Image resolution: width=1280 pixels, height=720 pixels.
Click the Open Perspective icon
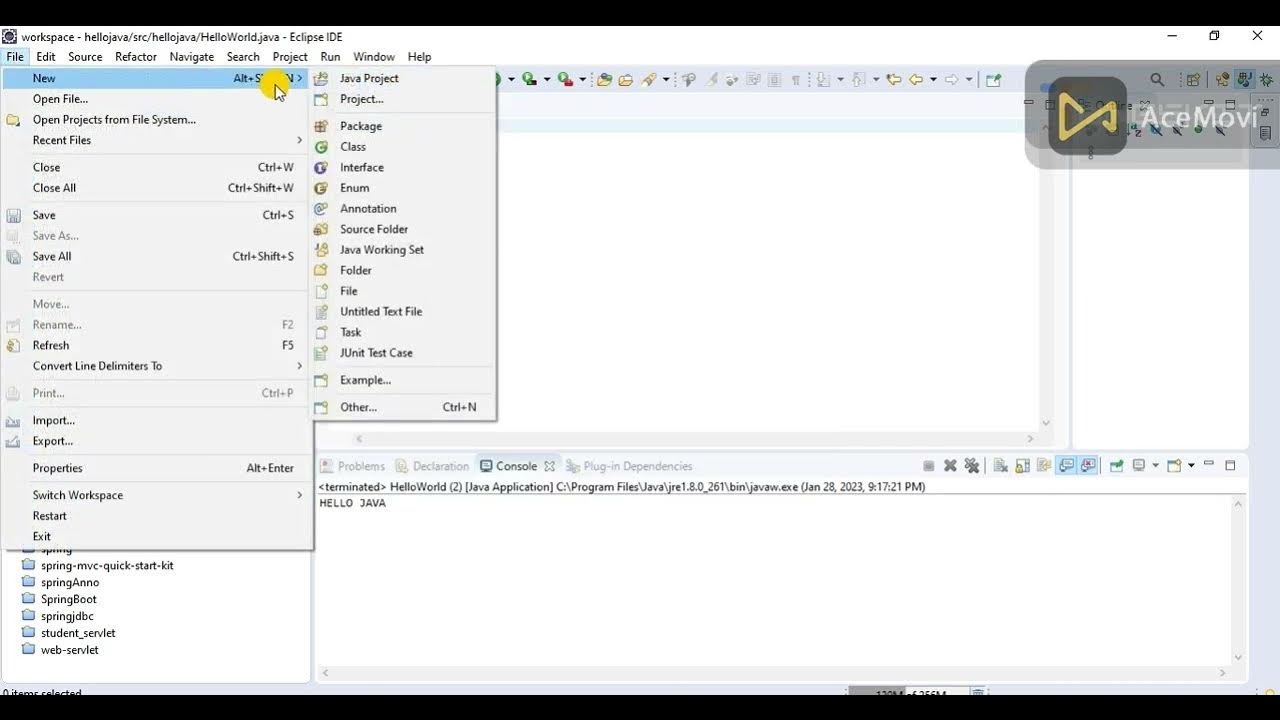1193,79
